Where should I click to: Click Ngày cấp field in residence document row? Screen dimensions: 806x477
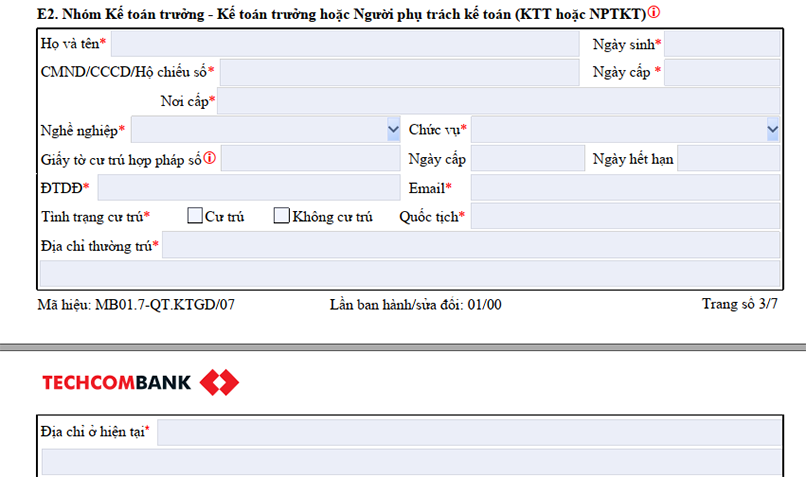coord(528,158)
